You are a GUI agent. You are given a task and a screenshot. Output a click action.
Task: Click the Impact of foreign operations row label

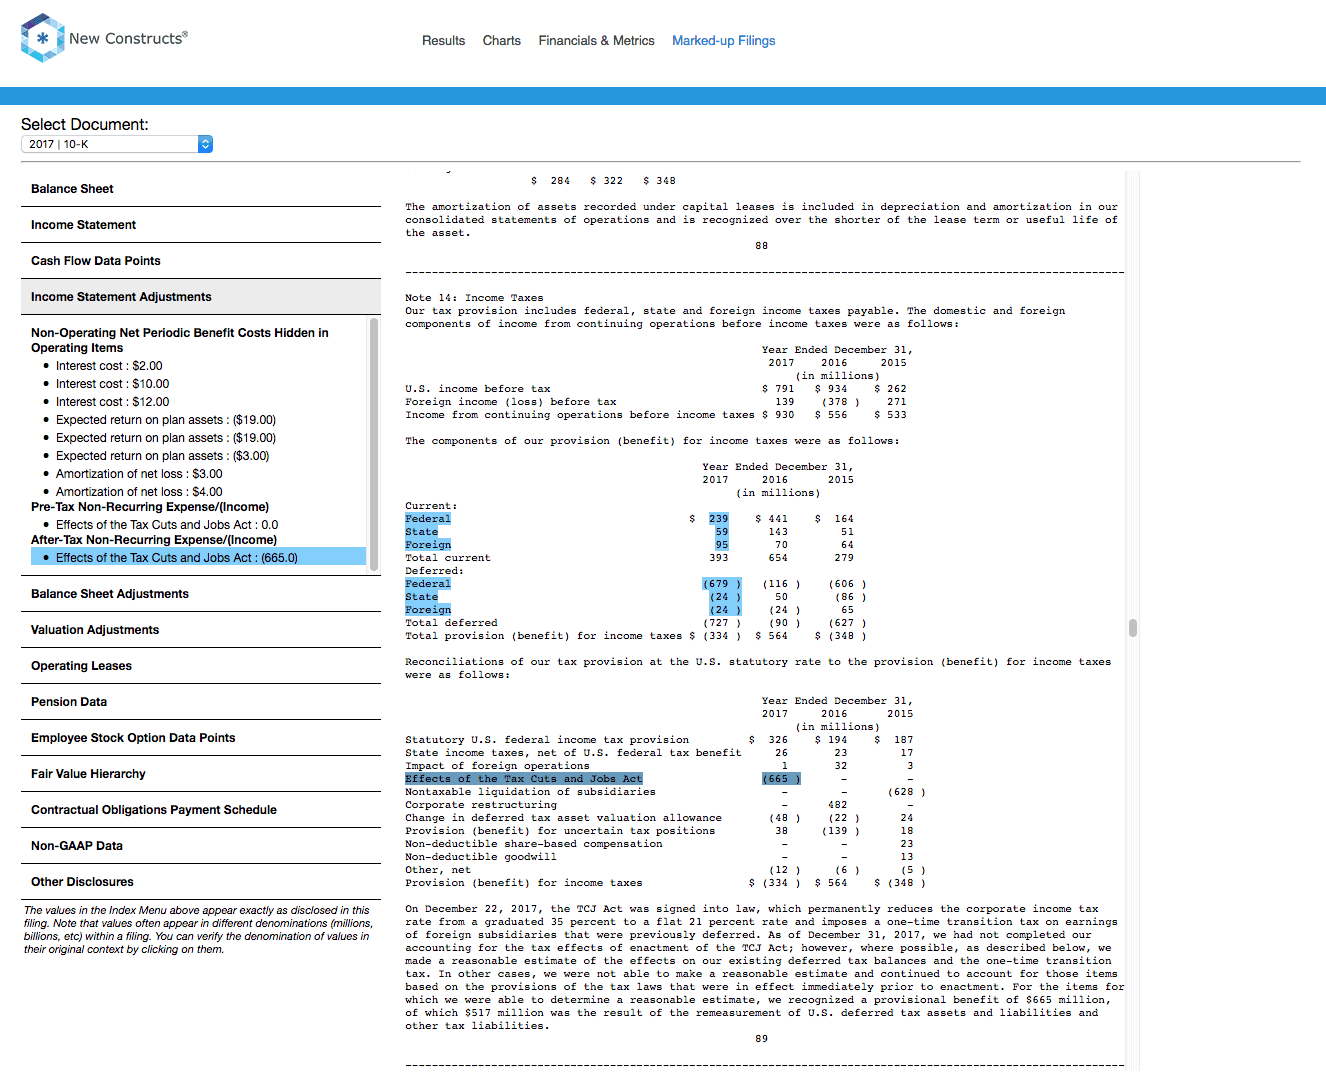click(497, 766)
